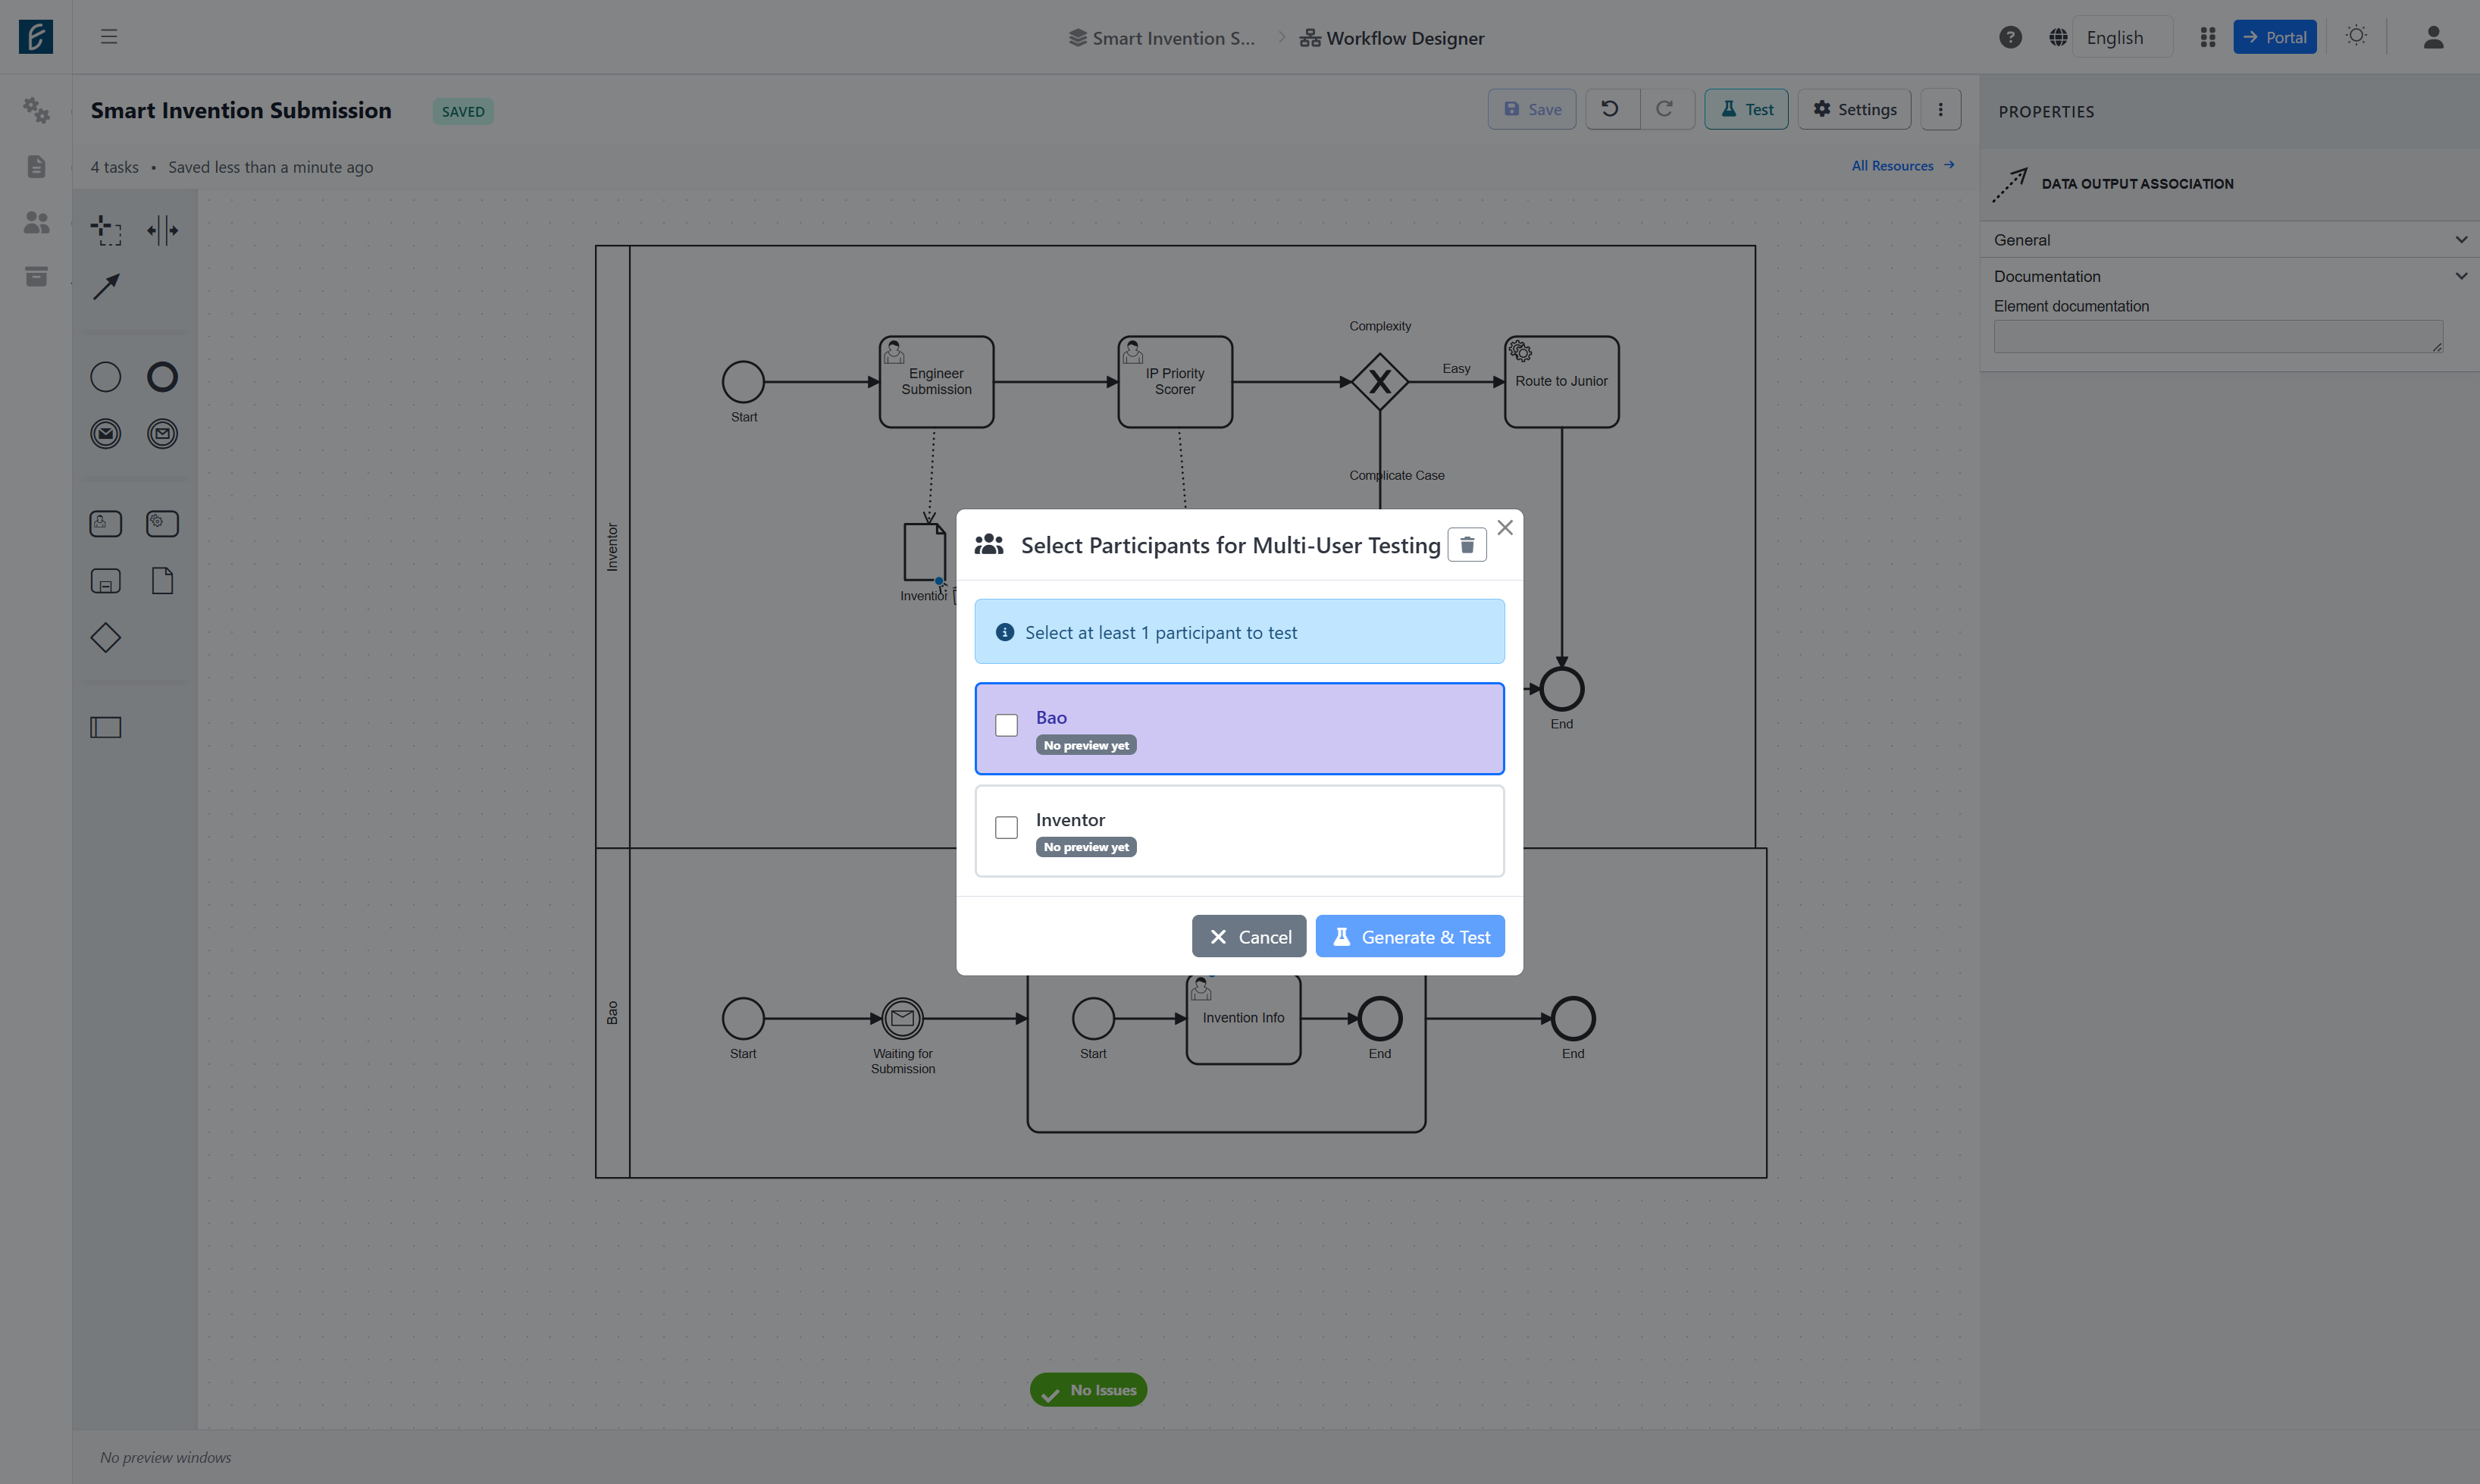Click trash icon in dialog header
The image size is (2480, 1484).
point(1467,545)
